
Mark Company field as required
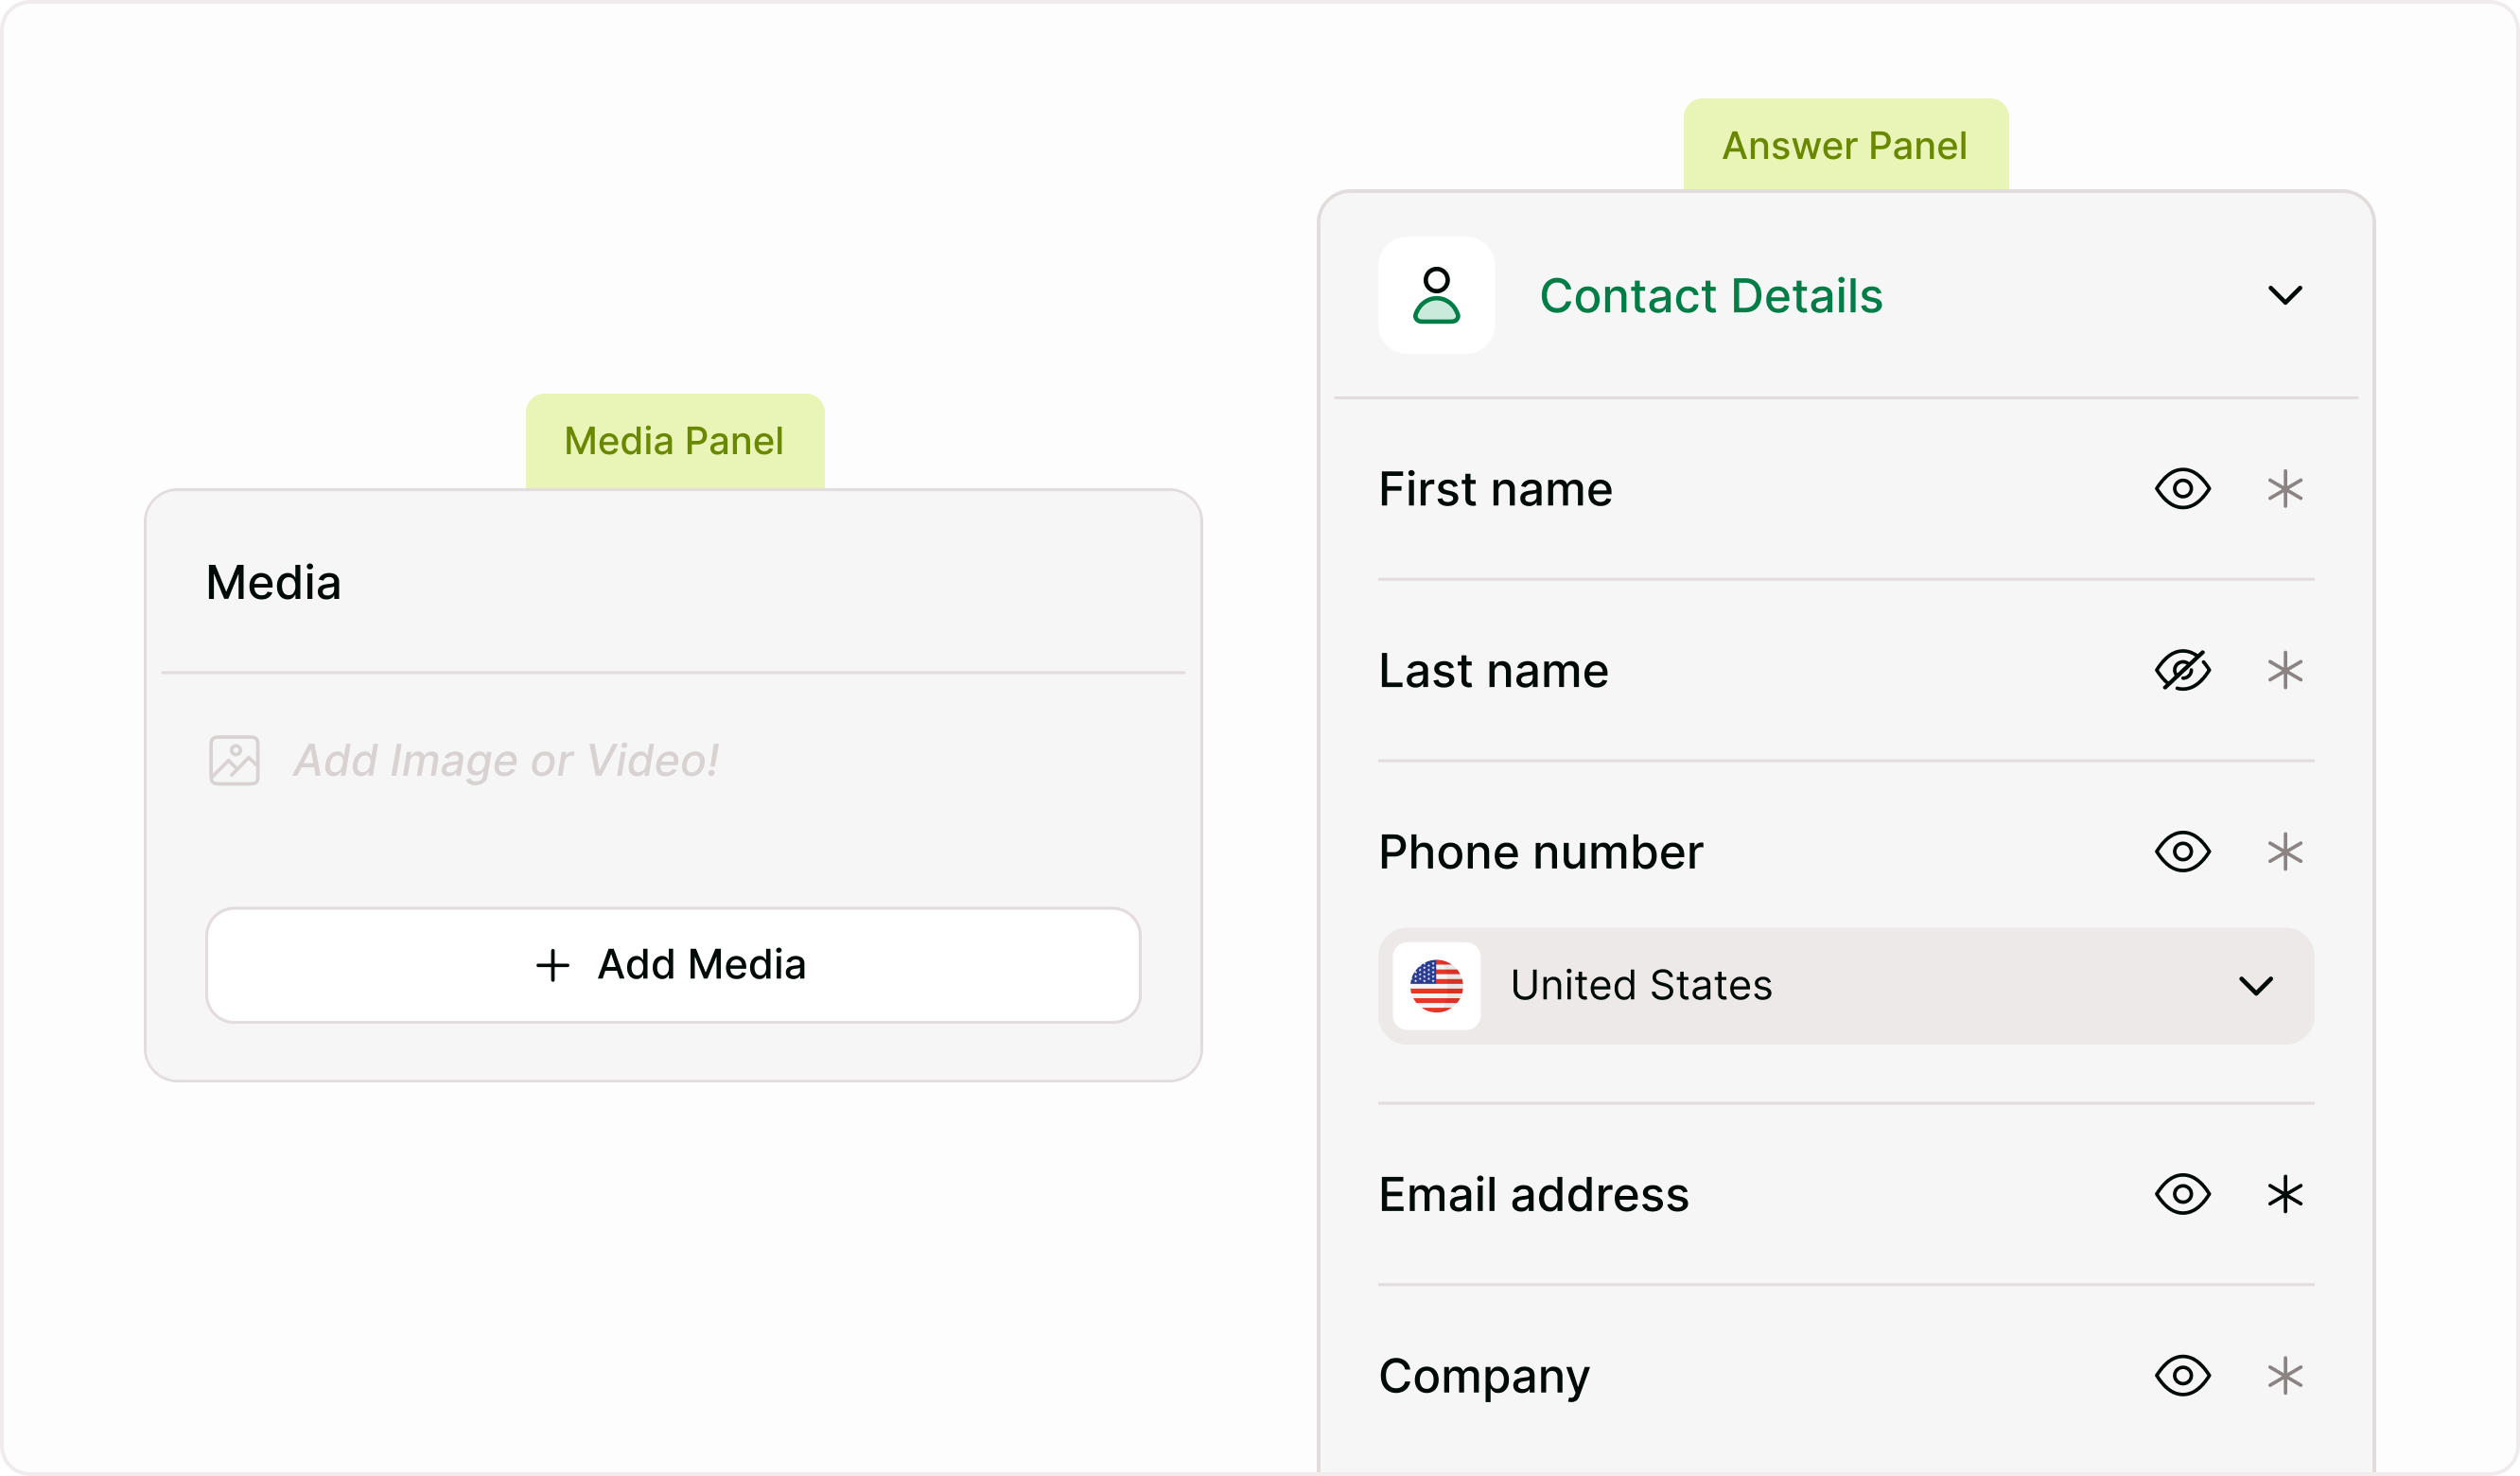[2285, 1376]
